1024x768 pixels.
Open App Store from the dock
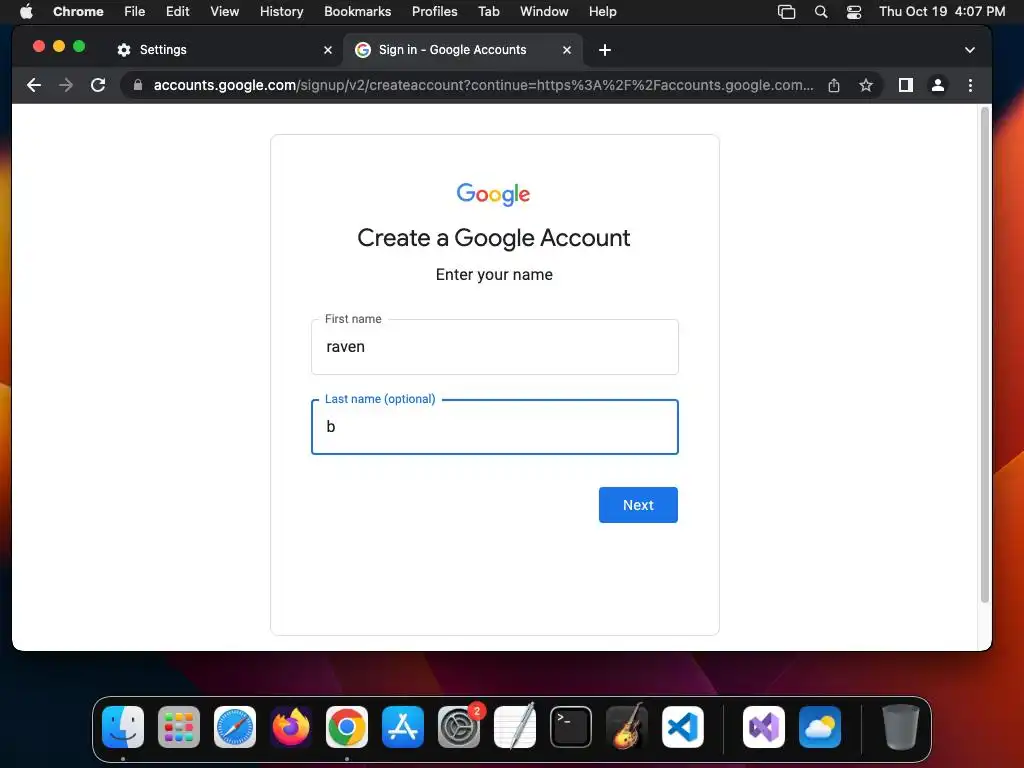coord(403,727)
